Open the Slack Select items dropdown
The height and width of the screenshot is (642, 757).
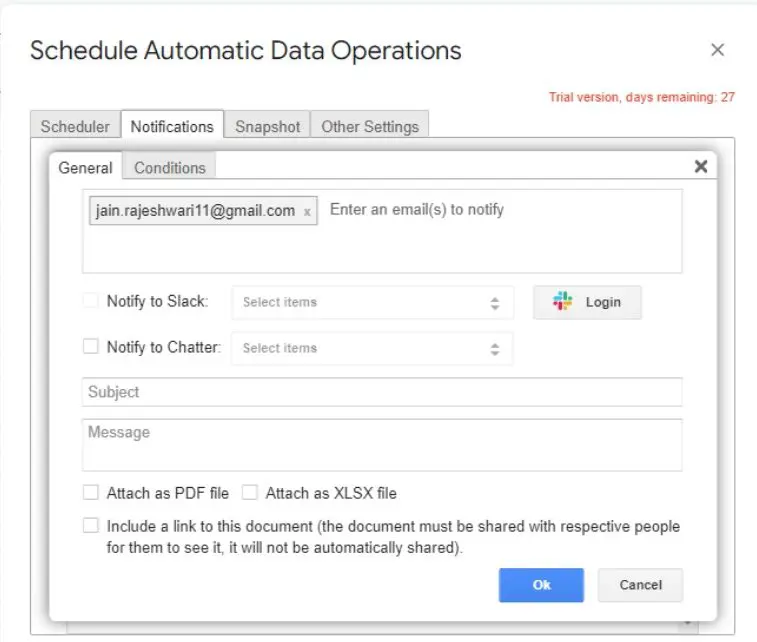[x=372, y=302]
